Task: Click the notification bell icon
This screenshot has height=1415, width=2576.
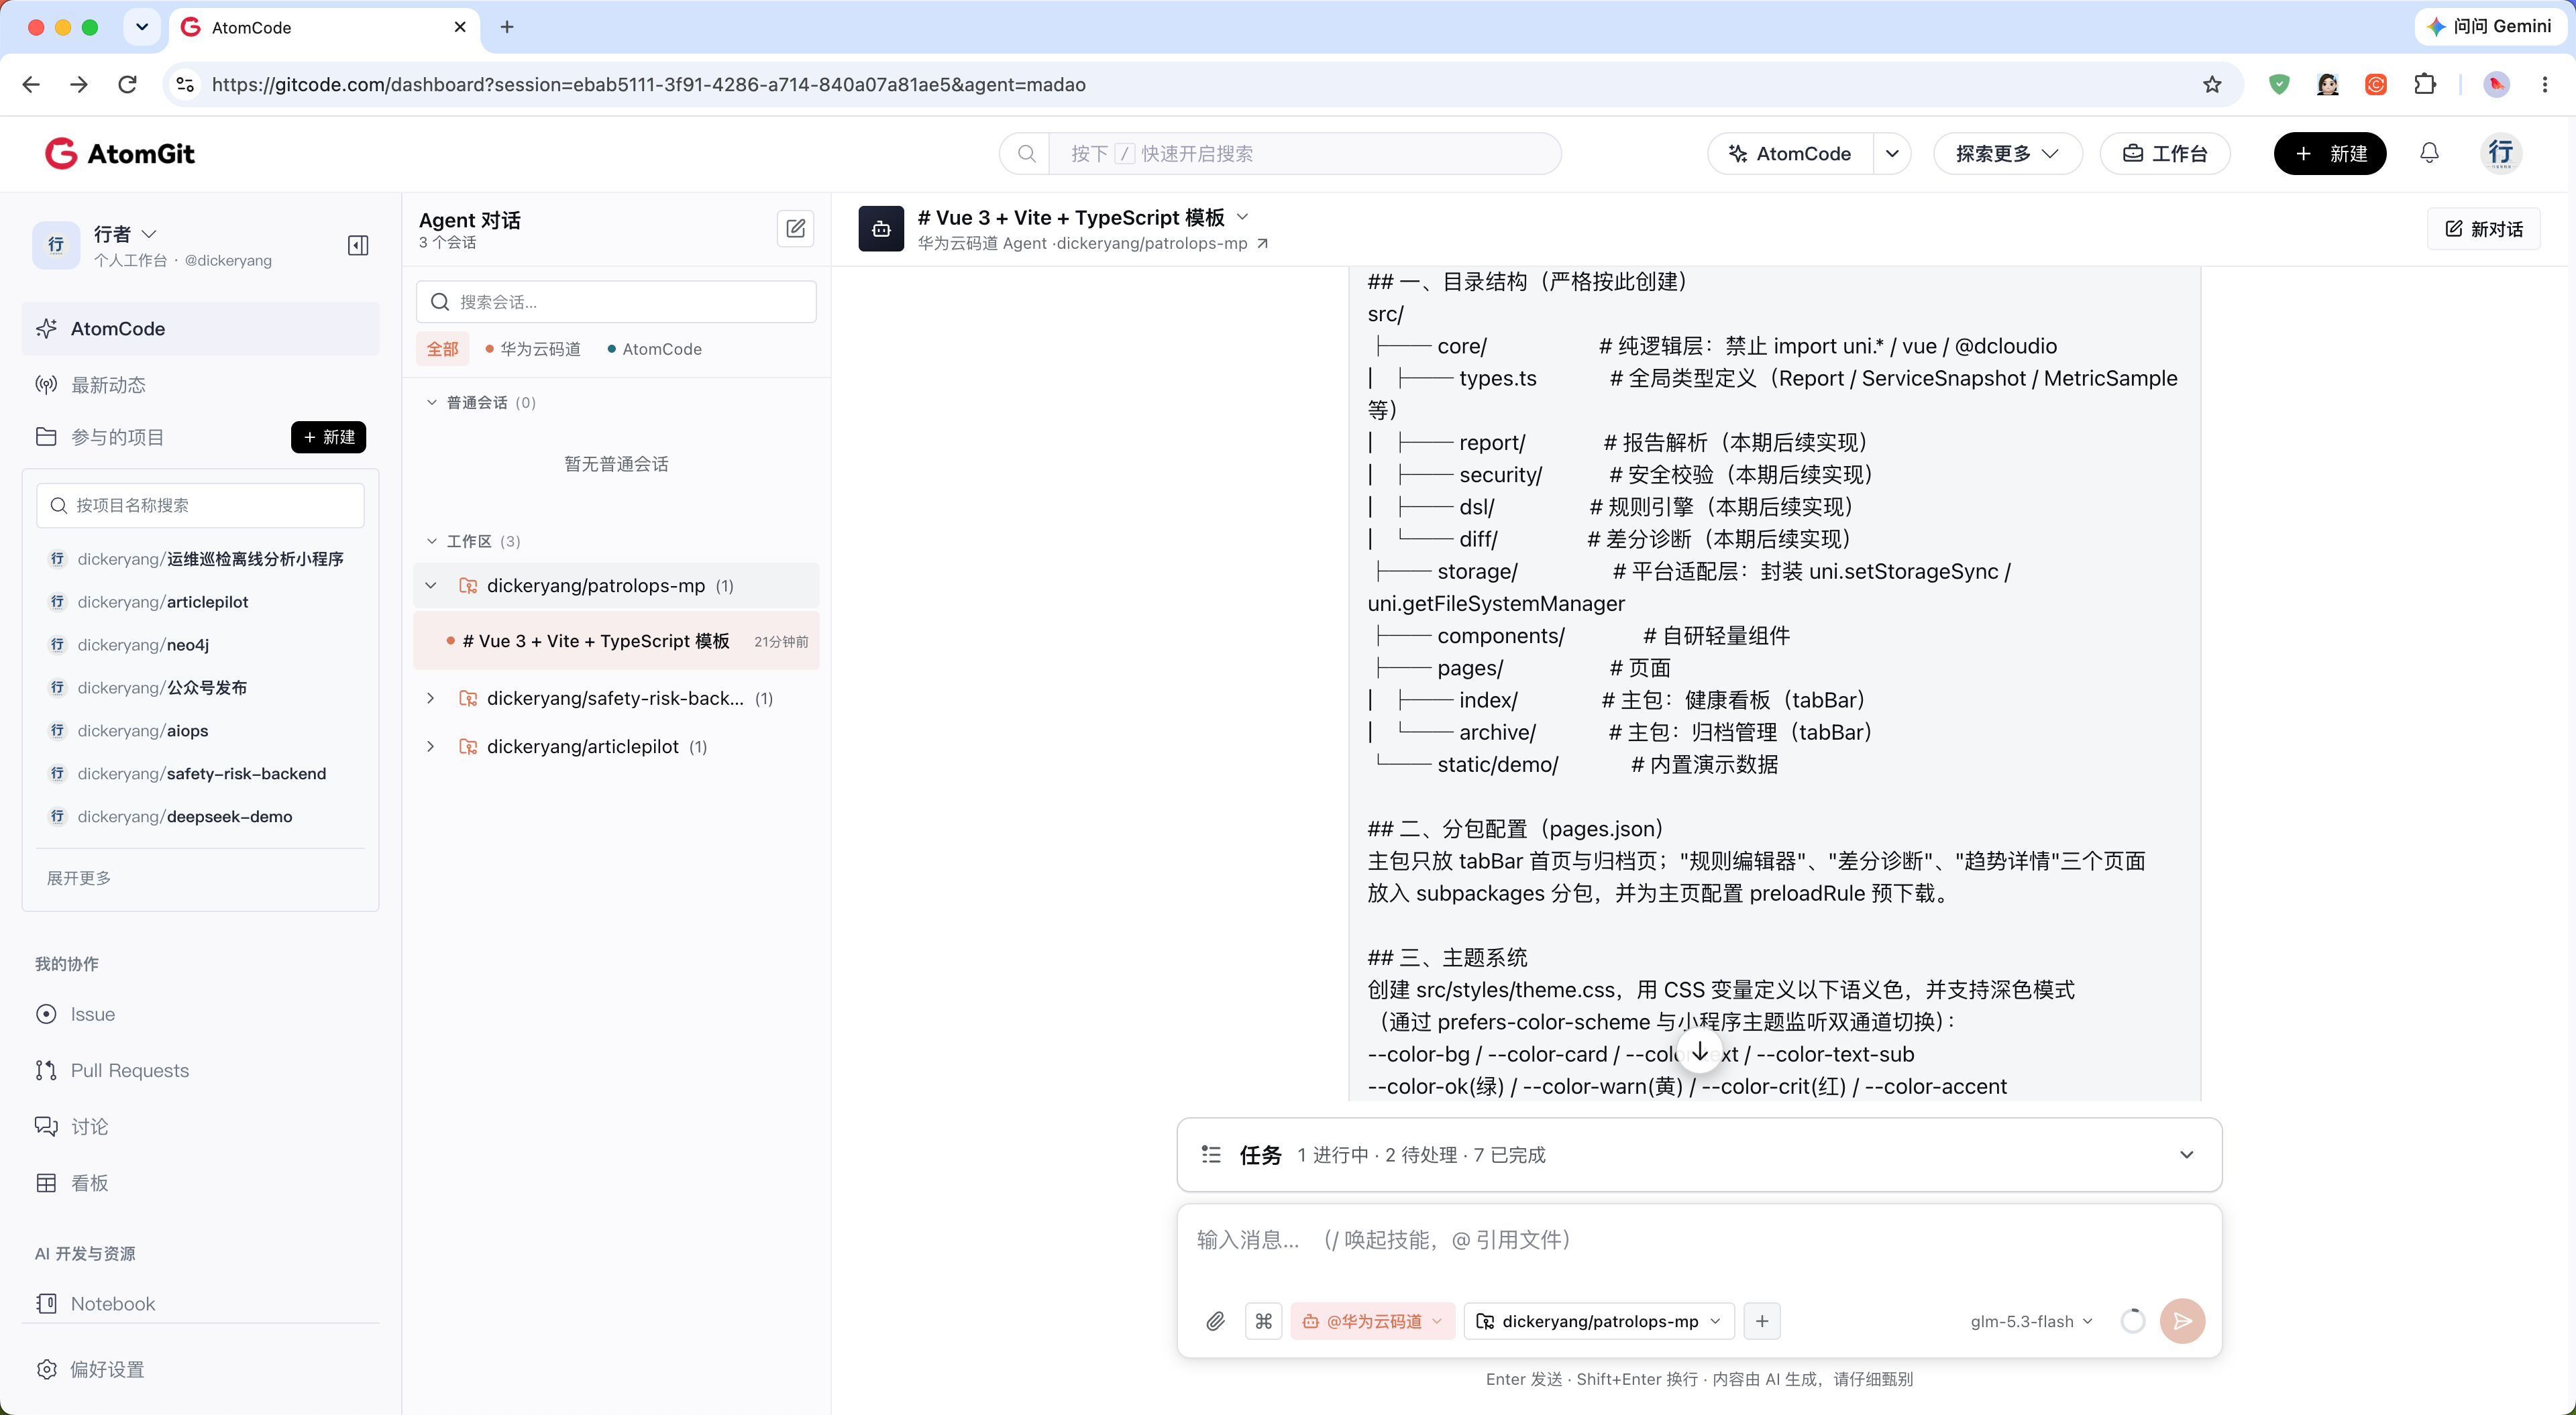Action: (2429, 153)
